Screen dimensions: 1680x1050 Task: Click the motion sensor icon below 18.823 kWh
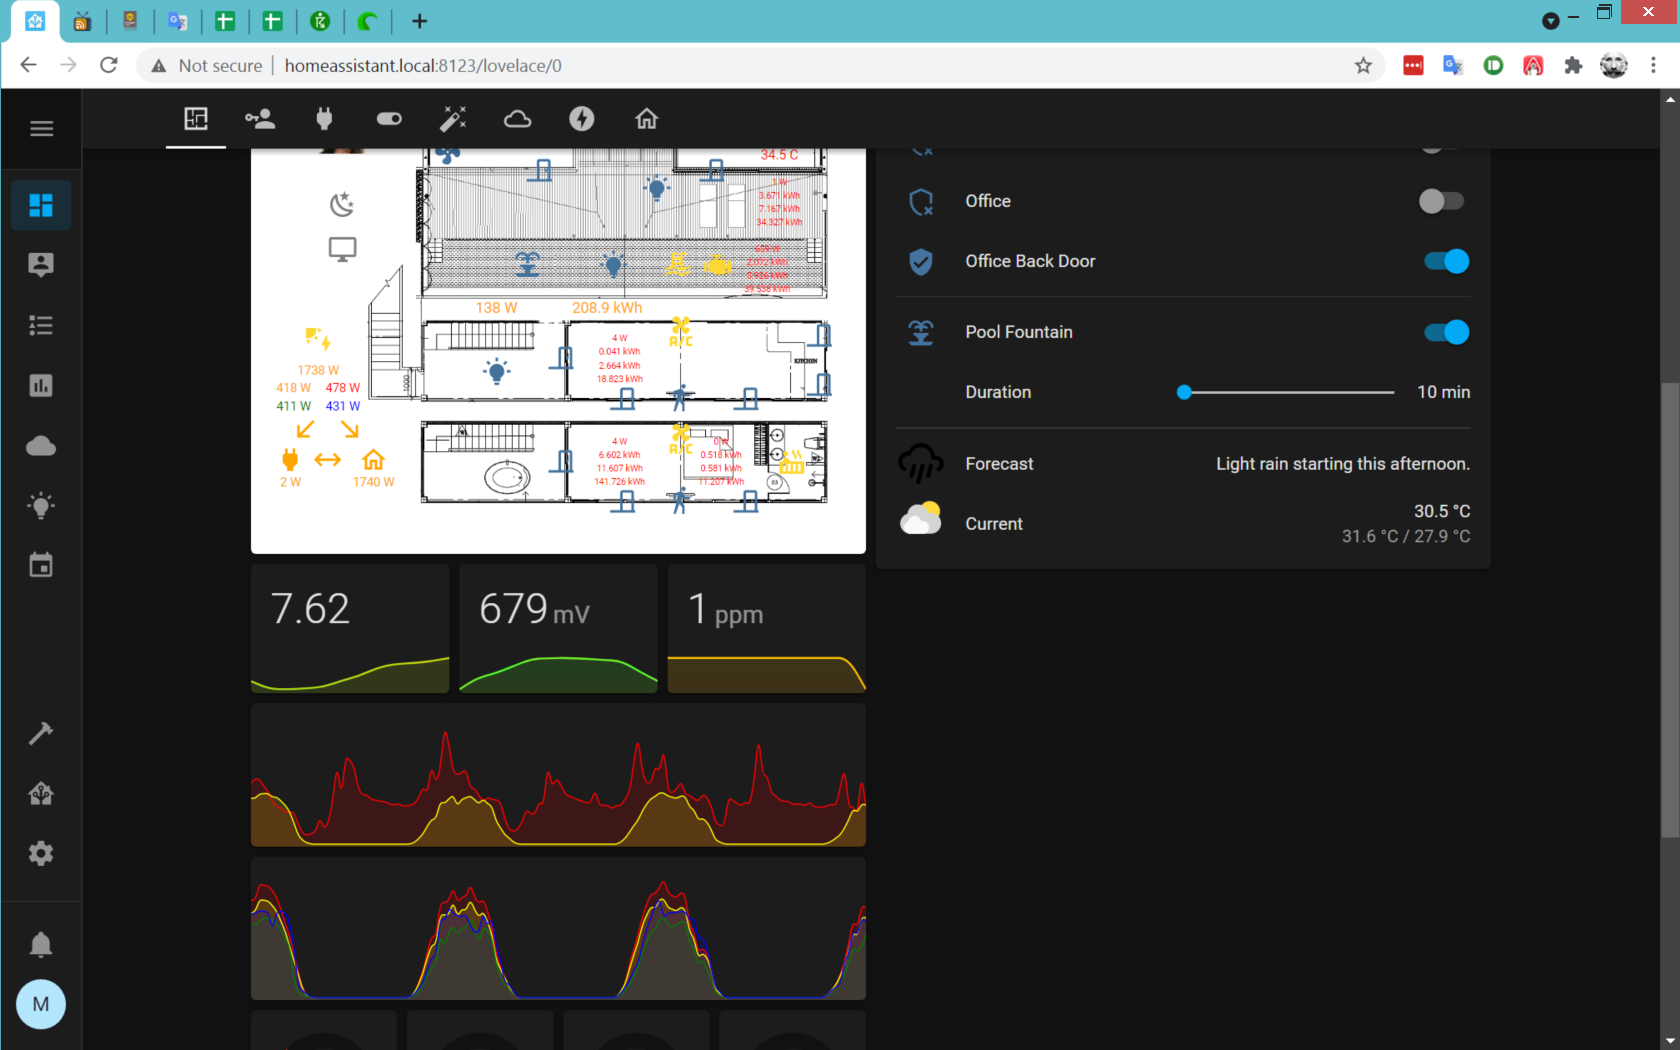(680, 398)
